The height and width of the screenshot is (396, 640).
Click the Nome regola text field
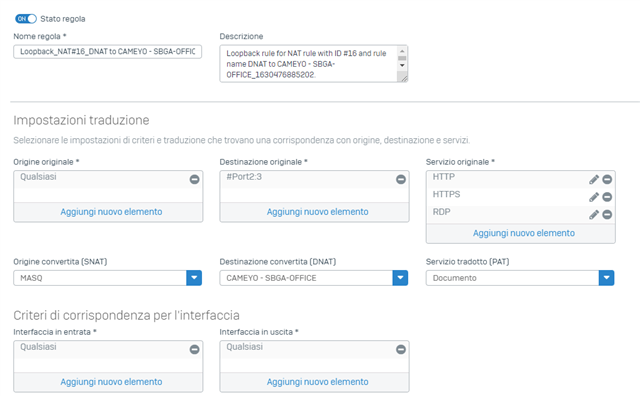tap(107, 52)
